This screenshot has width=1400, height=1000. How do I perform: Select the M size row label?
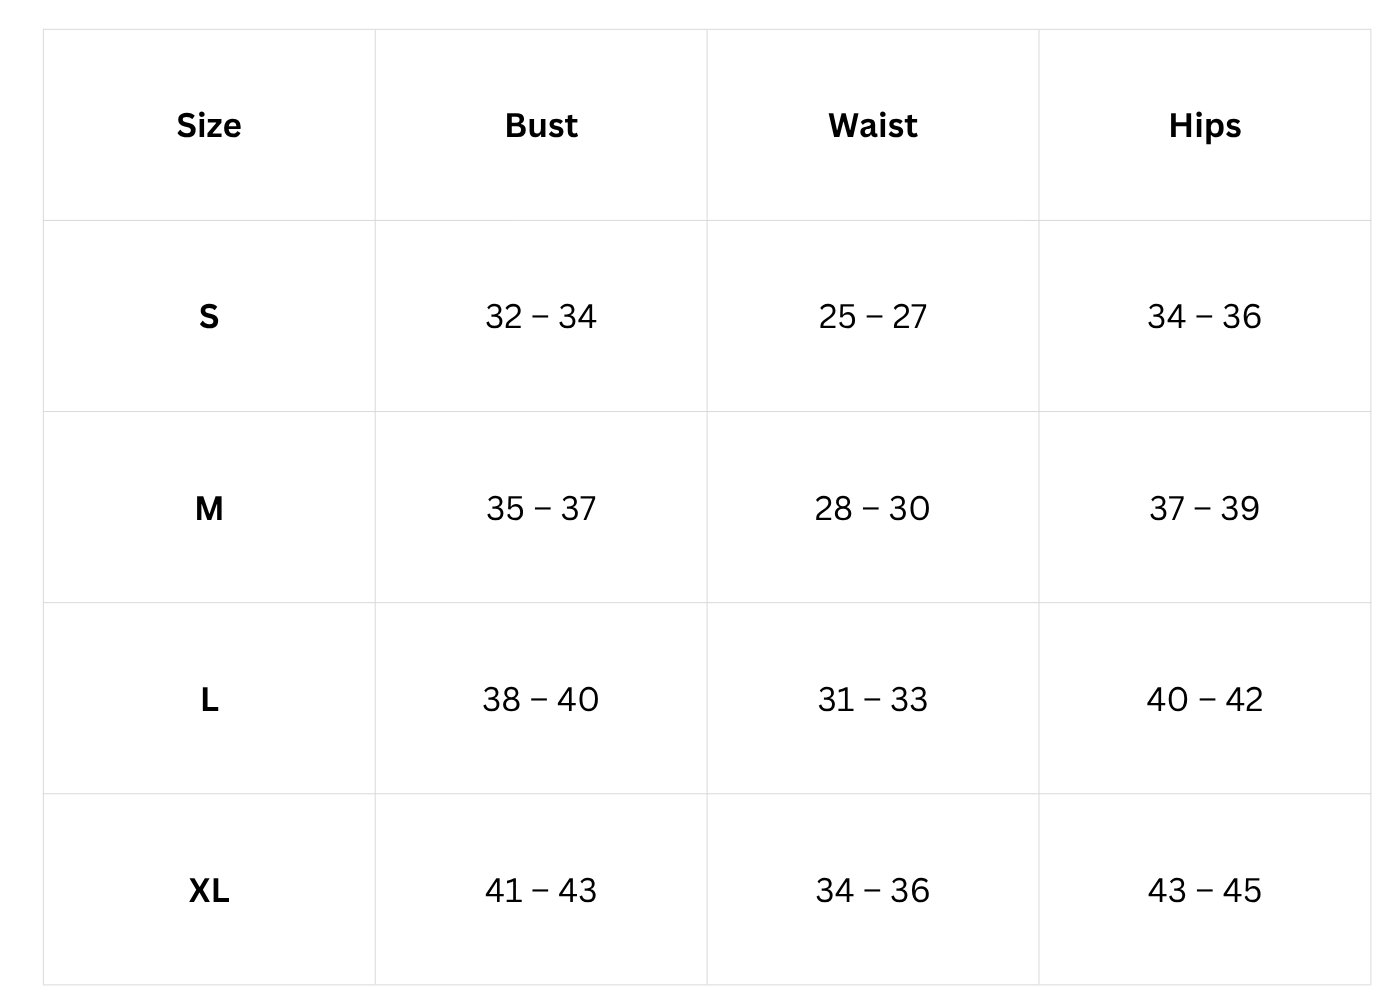pos(209,508)
